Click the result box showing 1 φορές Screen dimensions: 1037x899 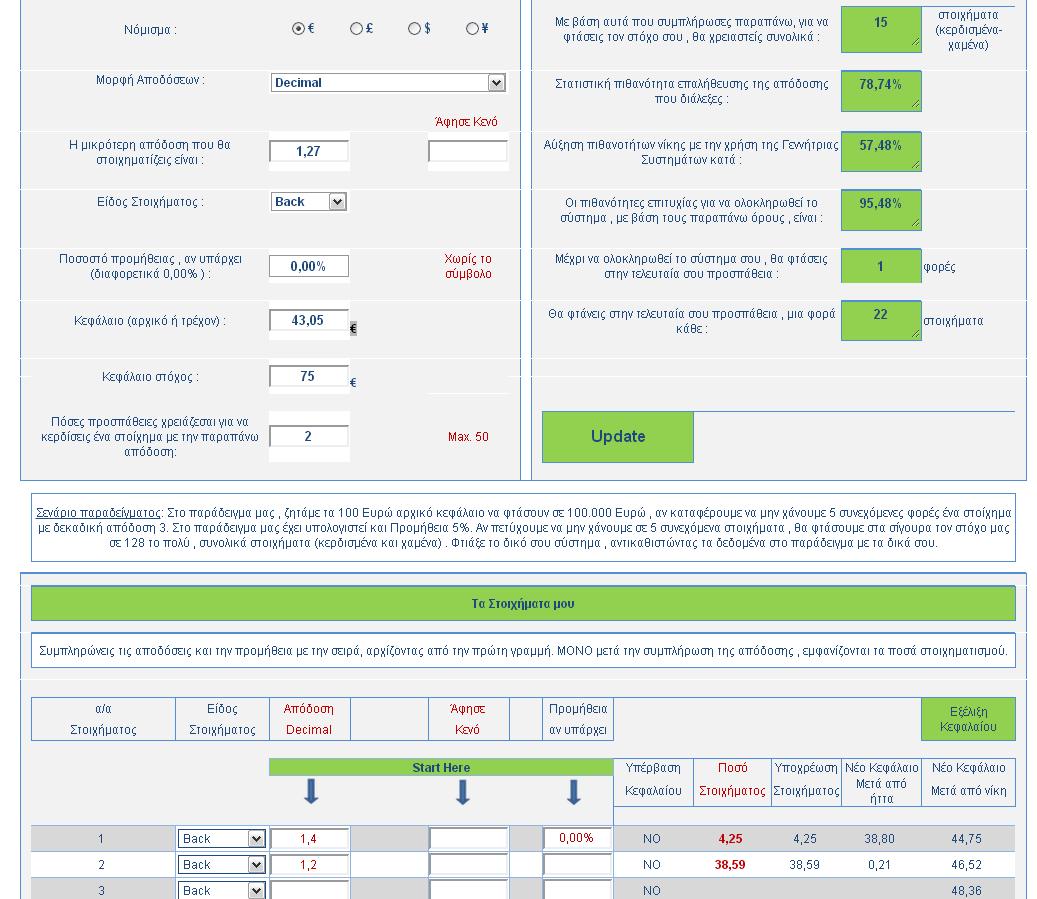881,266
